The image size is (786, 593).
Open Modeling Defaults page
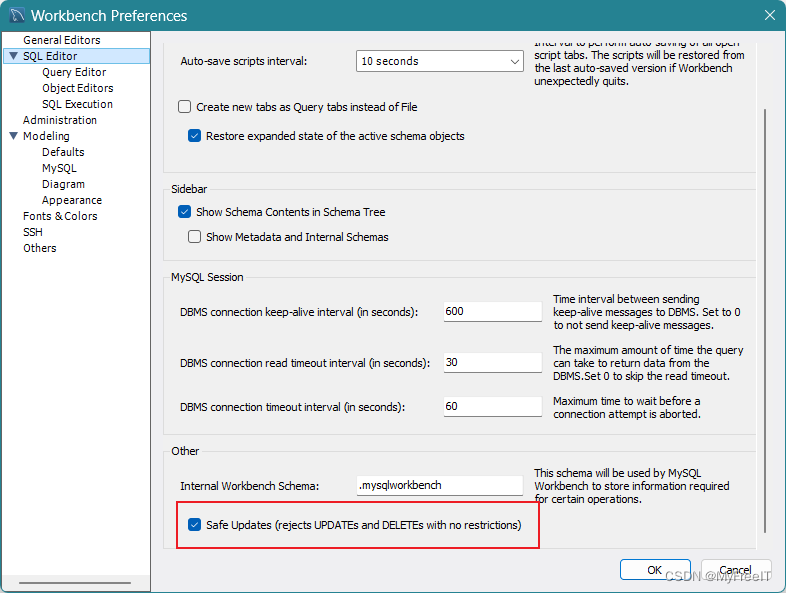pos(63,152)
